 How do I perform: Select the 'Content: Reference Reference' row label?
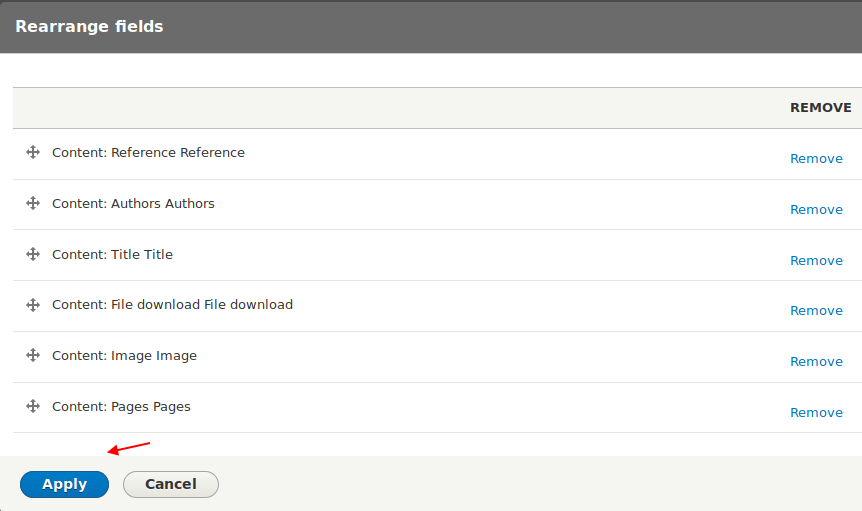point(148,153)
